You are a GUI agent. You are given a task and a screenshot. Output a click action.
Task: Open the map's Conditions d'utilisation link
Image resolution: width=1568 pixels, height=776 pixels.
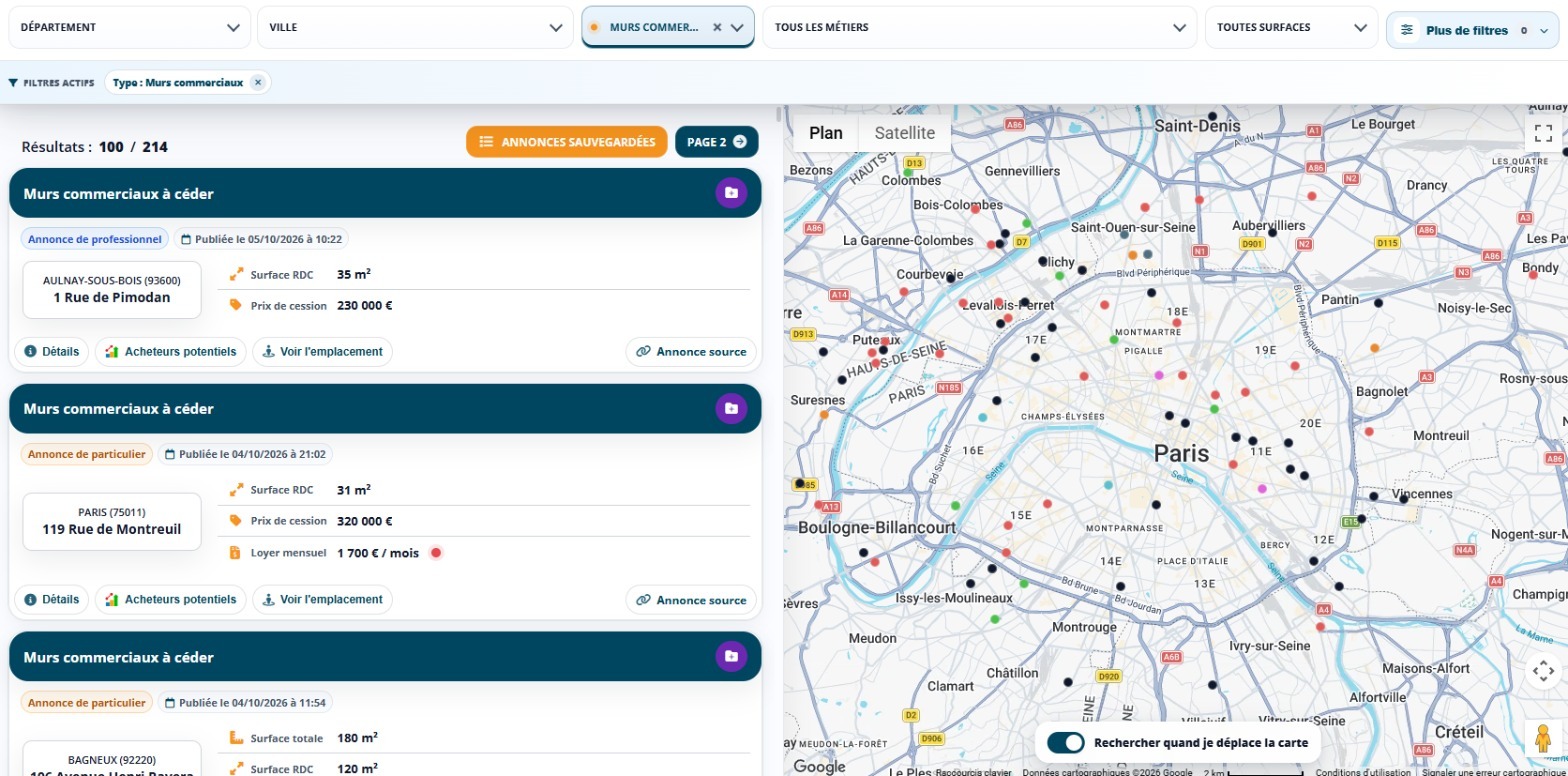point(1363,772)
